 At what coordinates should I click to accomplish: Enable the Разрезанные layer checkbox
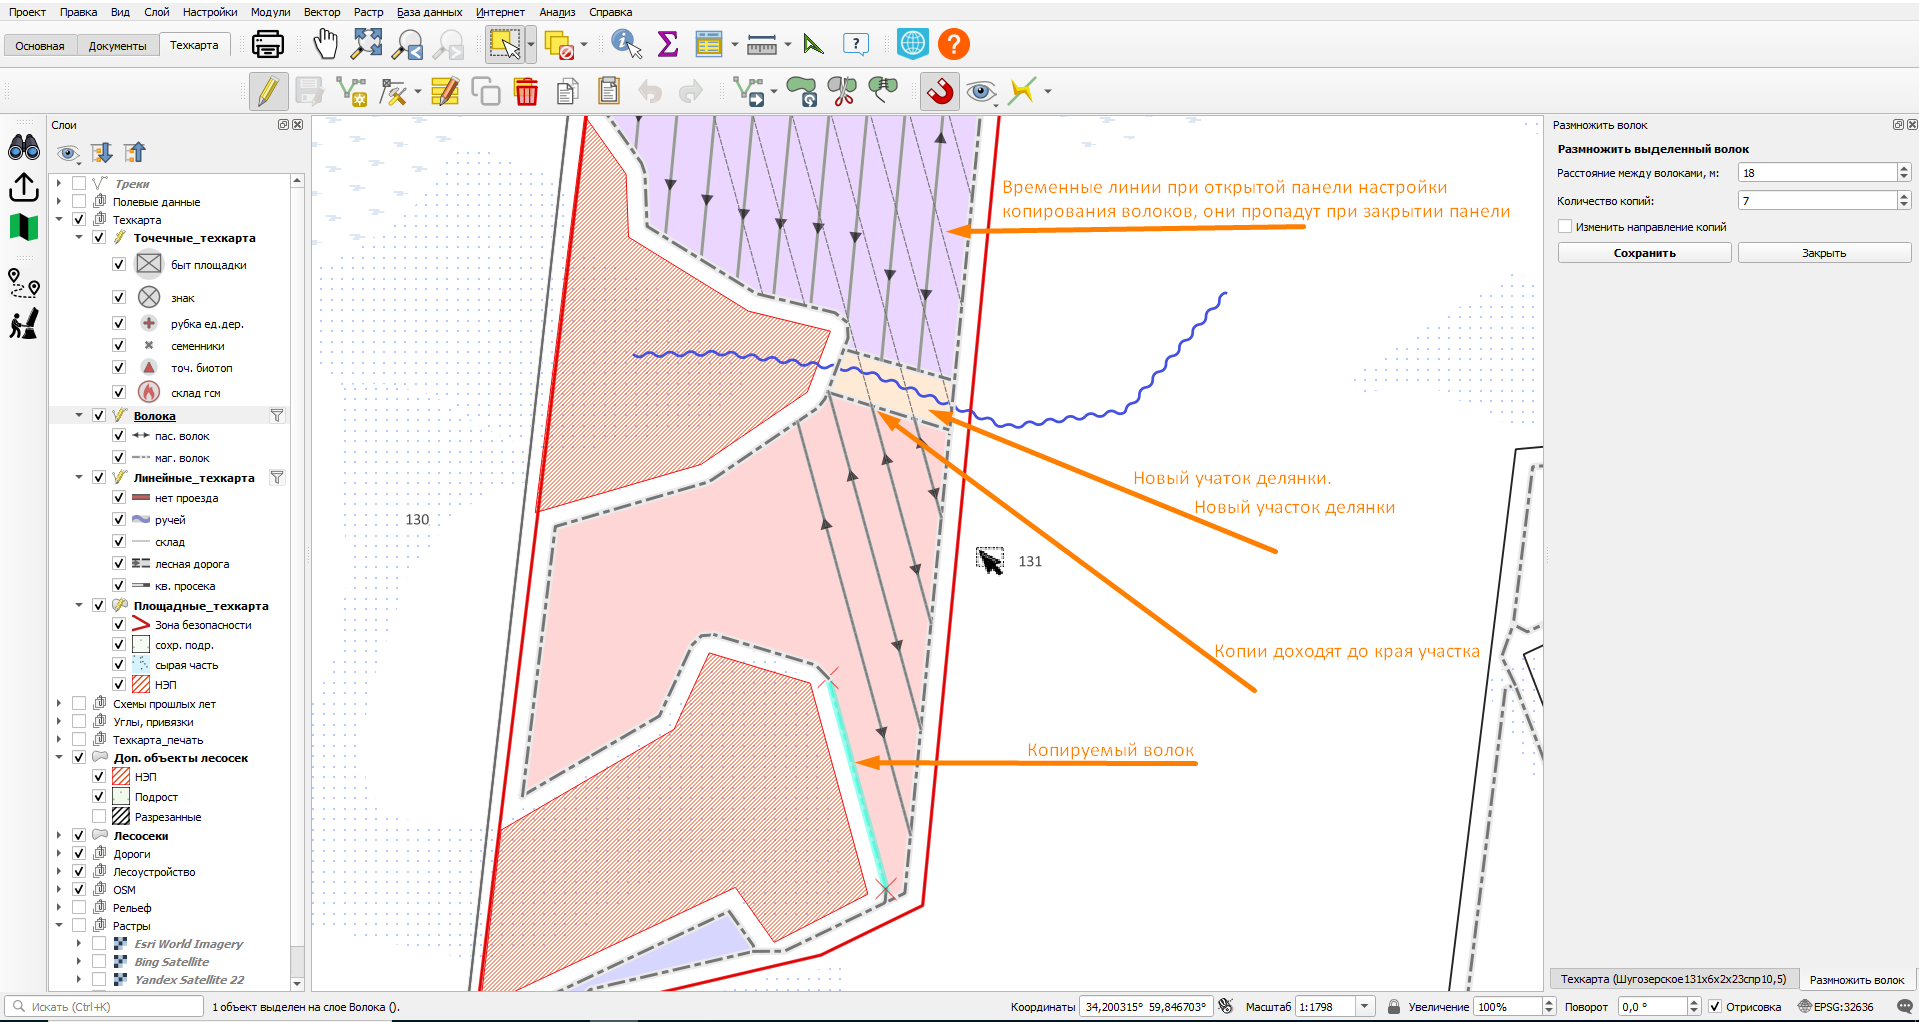(99, 816)
